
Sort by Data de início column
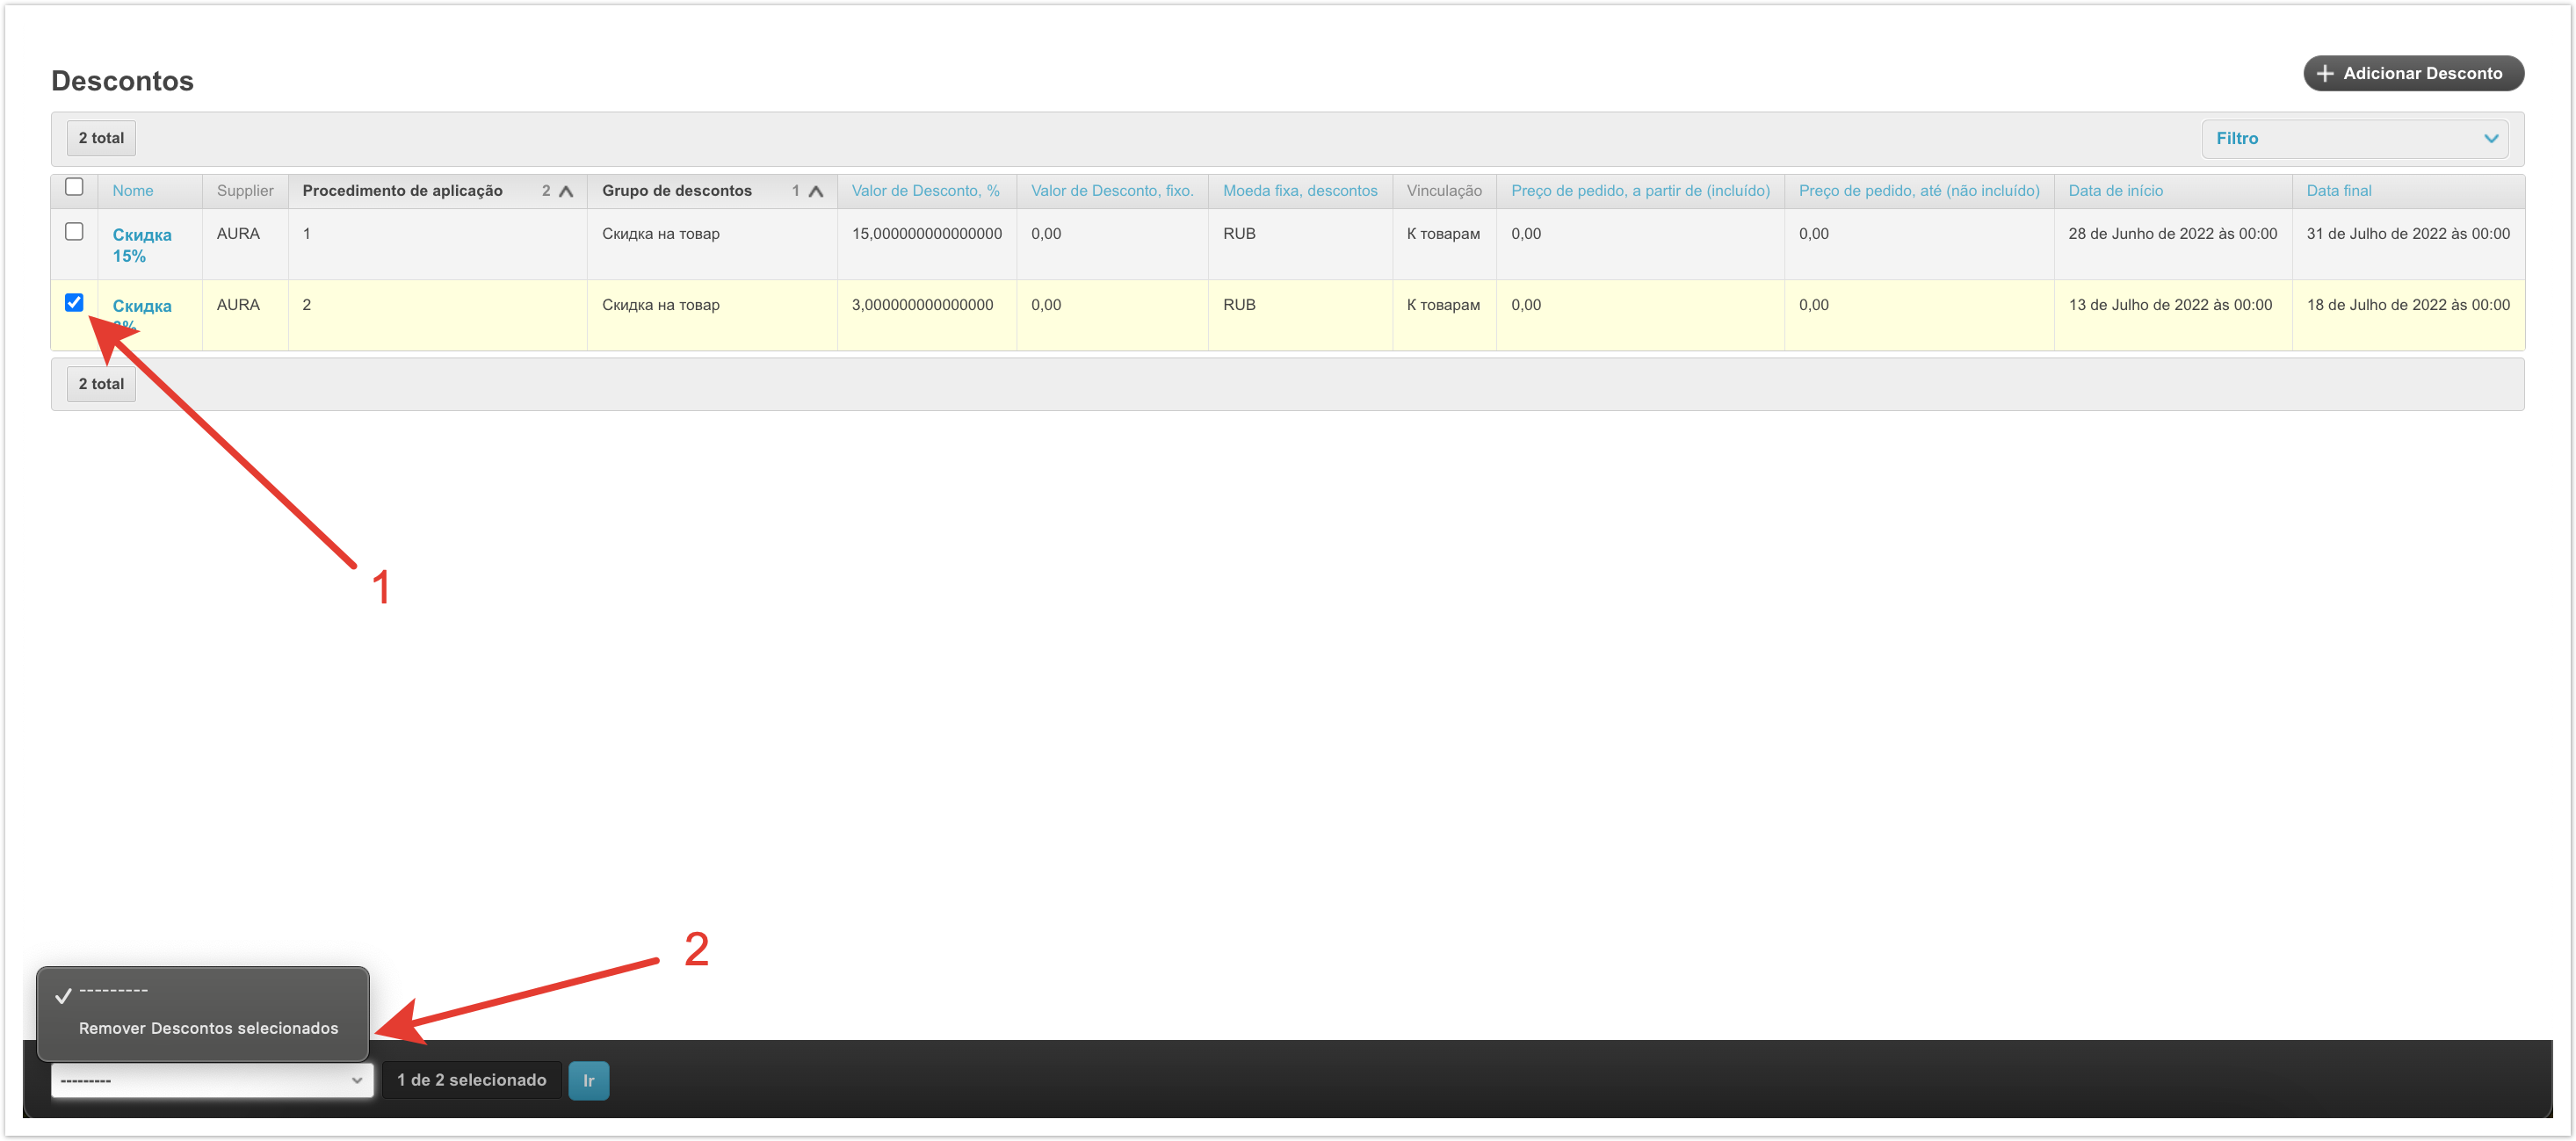[x=2115, y=191]
